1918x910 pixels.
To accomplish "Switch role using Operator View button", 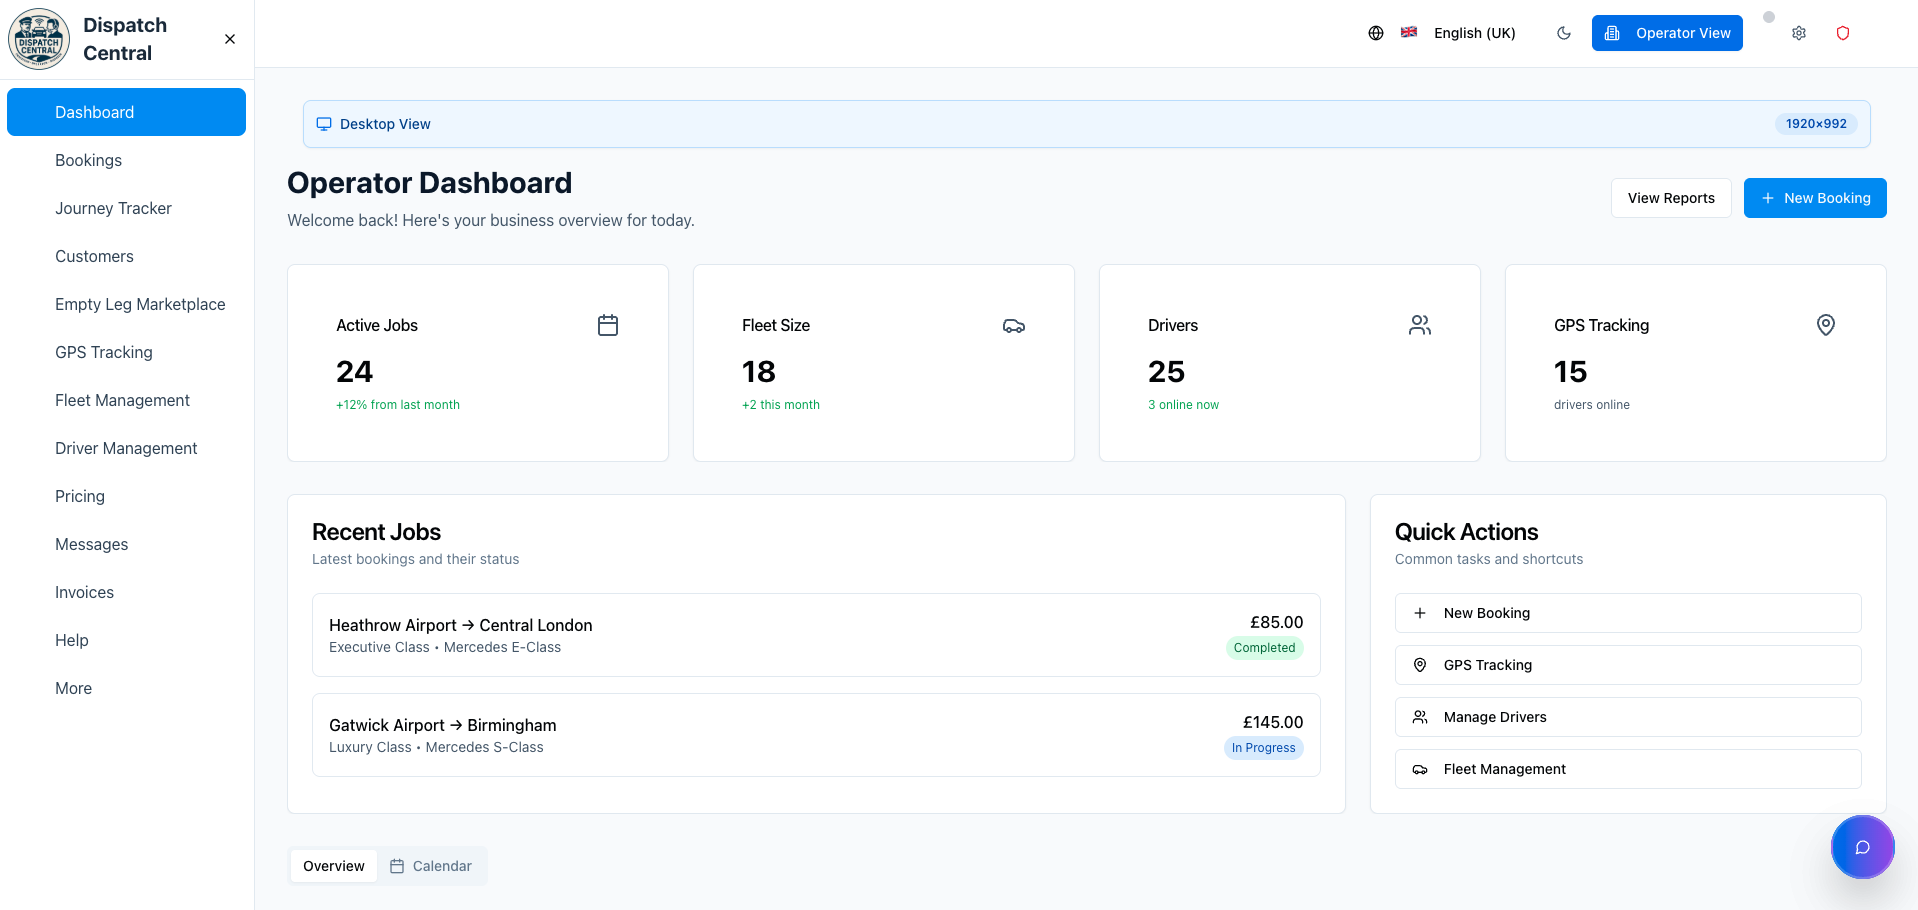I will [x=1667, y=33].
